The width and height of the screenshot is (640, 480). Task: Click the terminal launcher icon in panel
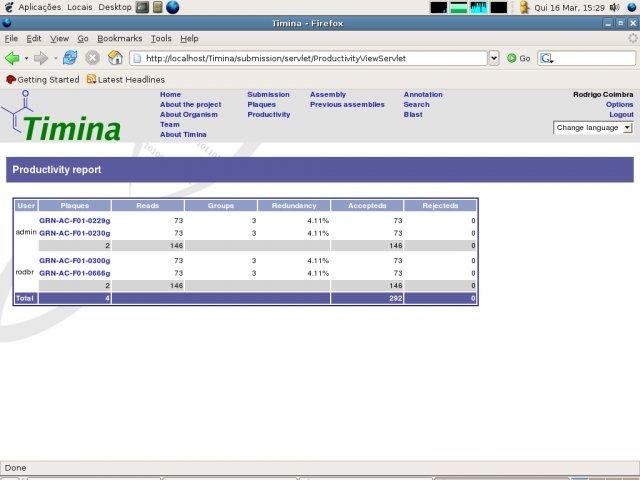coord(142,7)
